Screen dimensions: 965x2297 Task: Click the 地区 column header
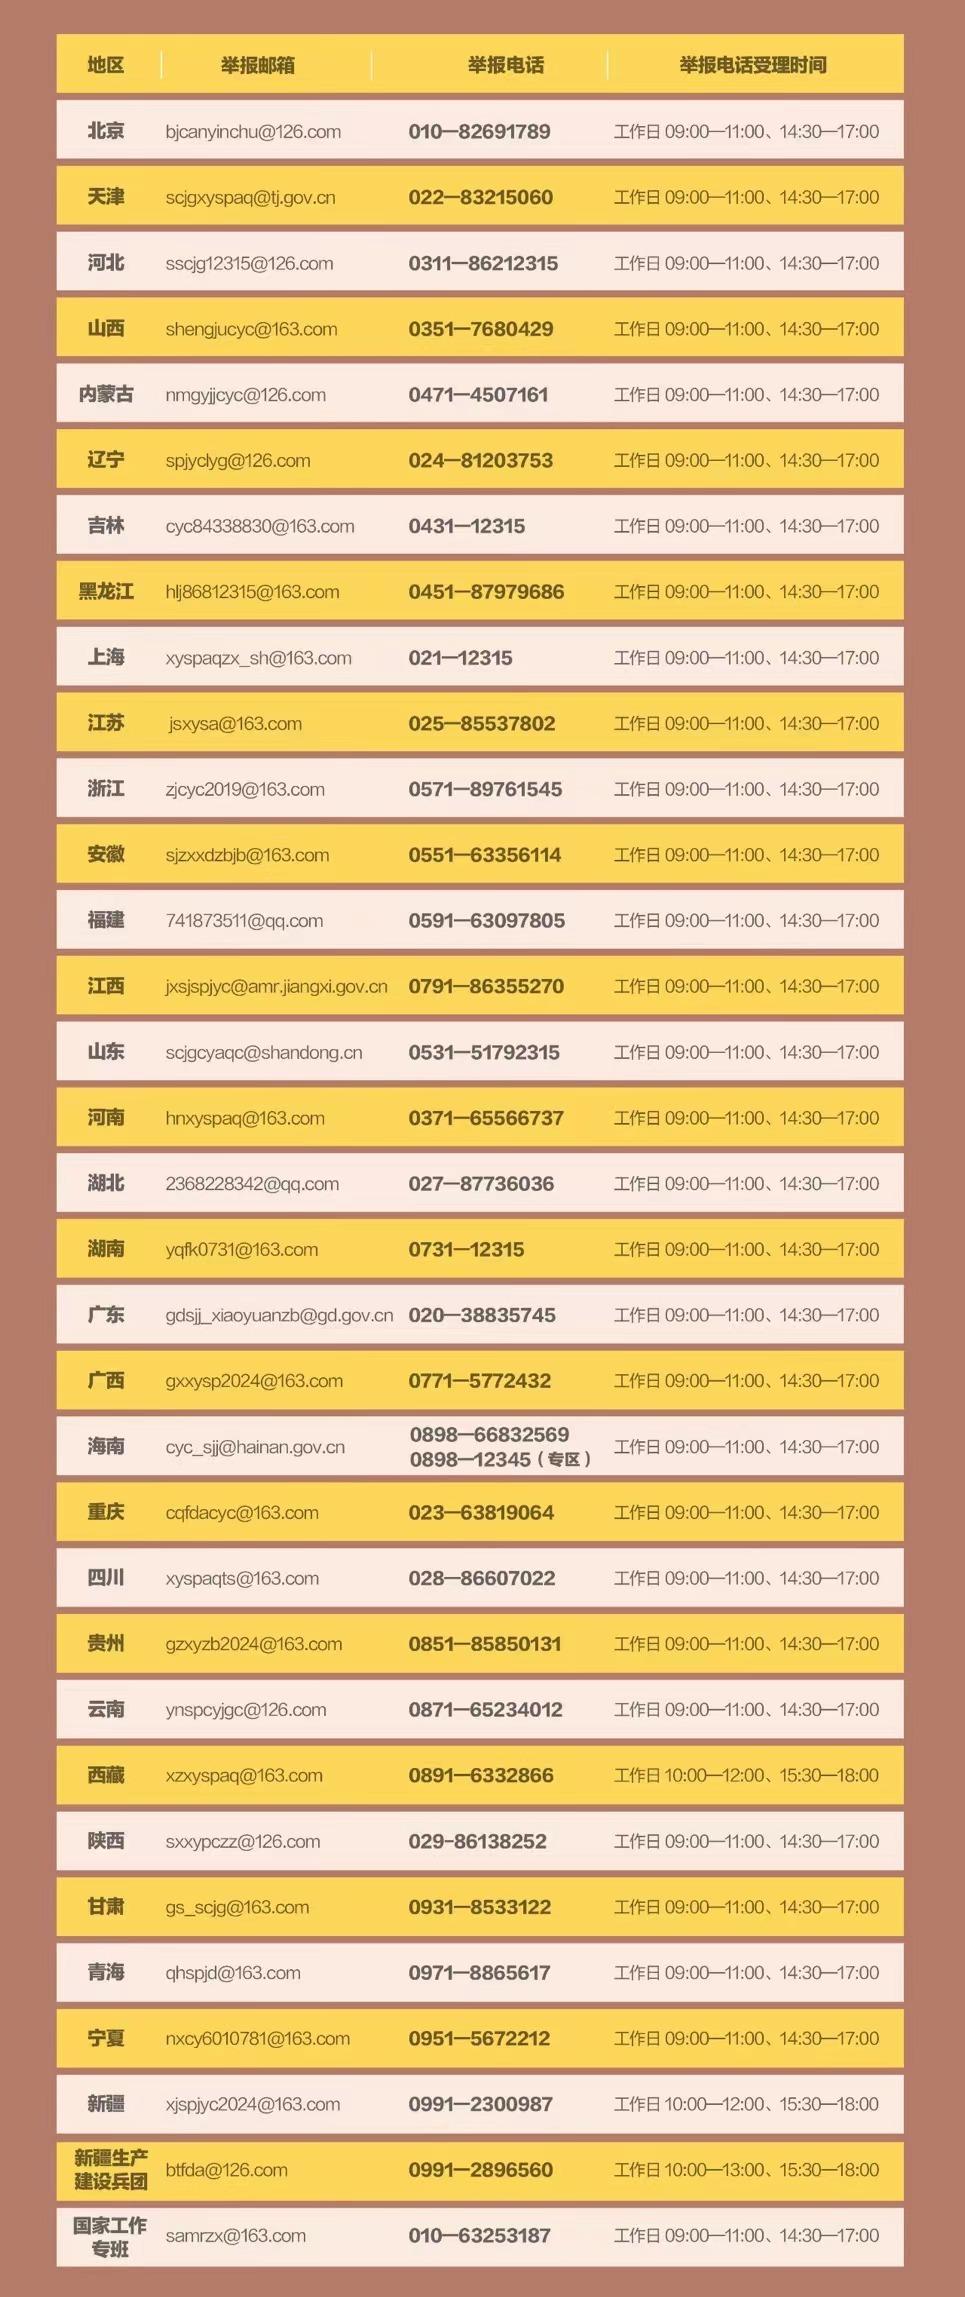pos(106,65)
